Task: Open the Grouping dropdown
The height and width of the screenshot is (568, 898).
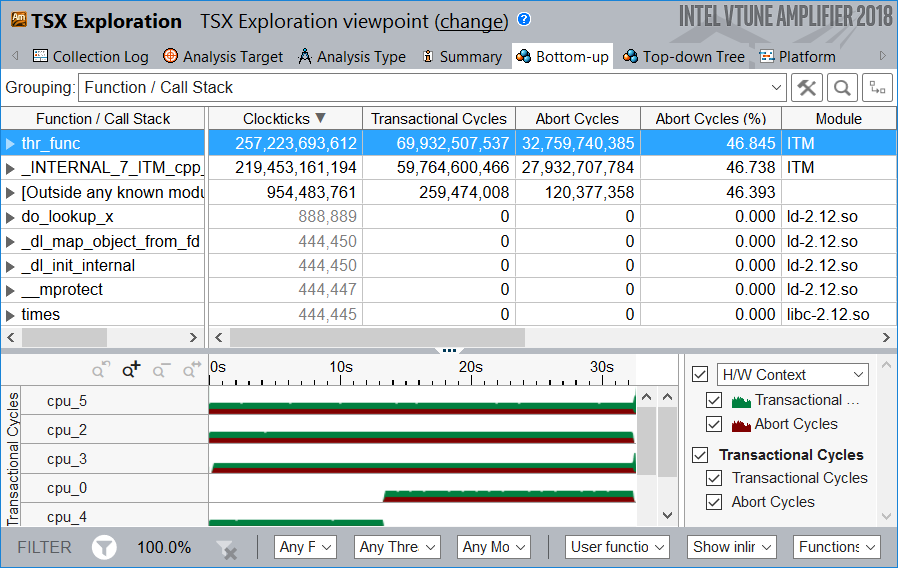Action: pyautogui.click(x=432, y=88)
